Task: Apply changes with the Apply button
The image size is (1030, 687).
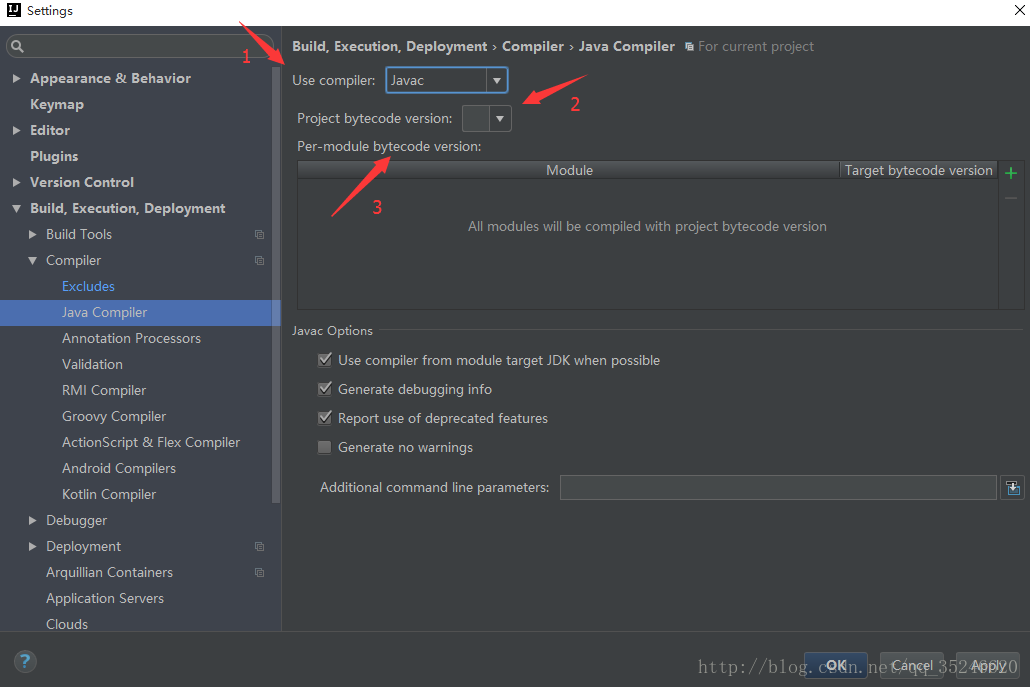Action: 986,664
